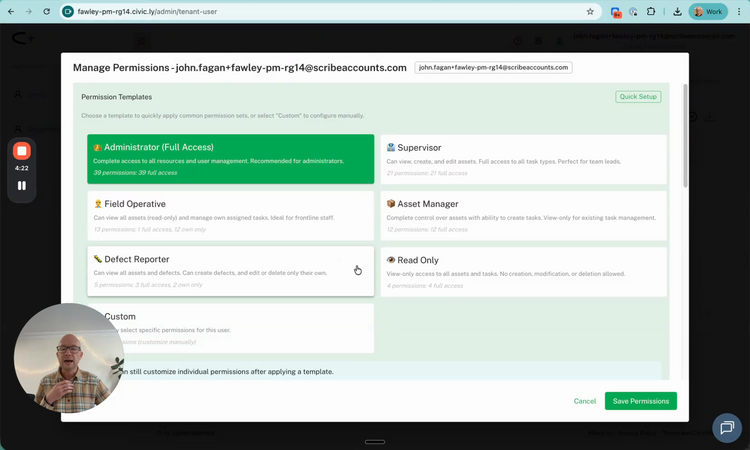This screenshot has width=750, height=450.
Task: Bookmark this page using the star icon
Action: click(590, 11)
